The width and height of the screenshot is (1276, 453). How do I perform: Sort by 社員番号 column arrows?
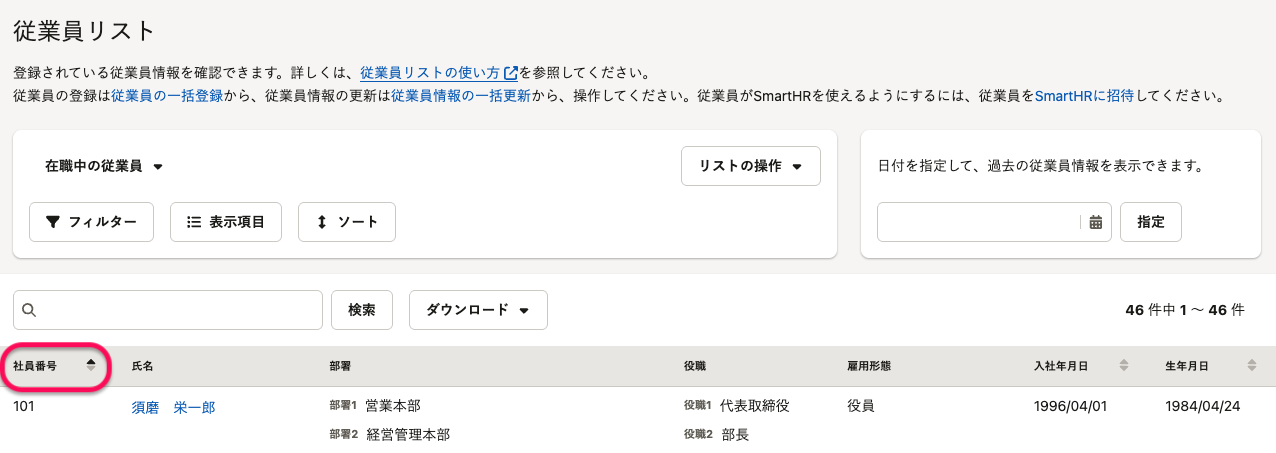pyautogui.click(x=91, y=366)
